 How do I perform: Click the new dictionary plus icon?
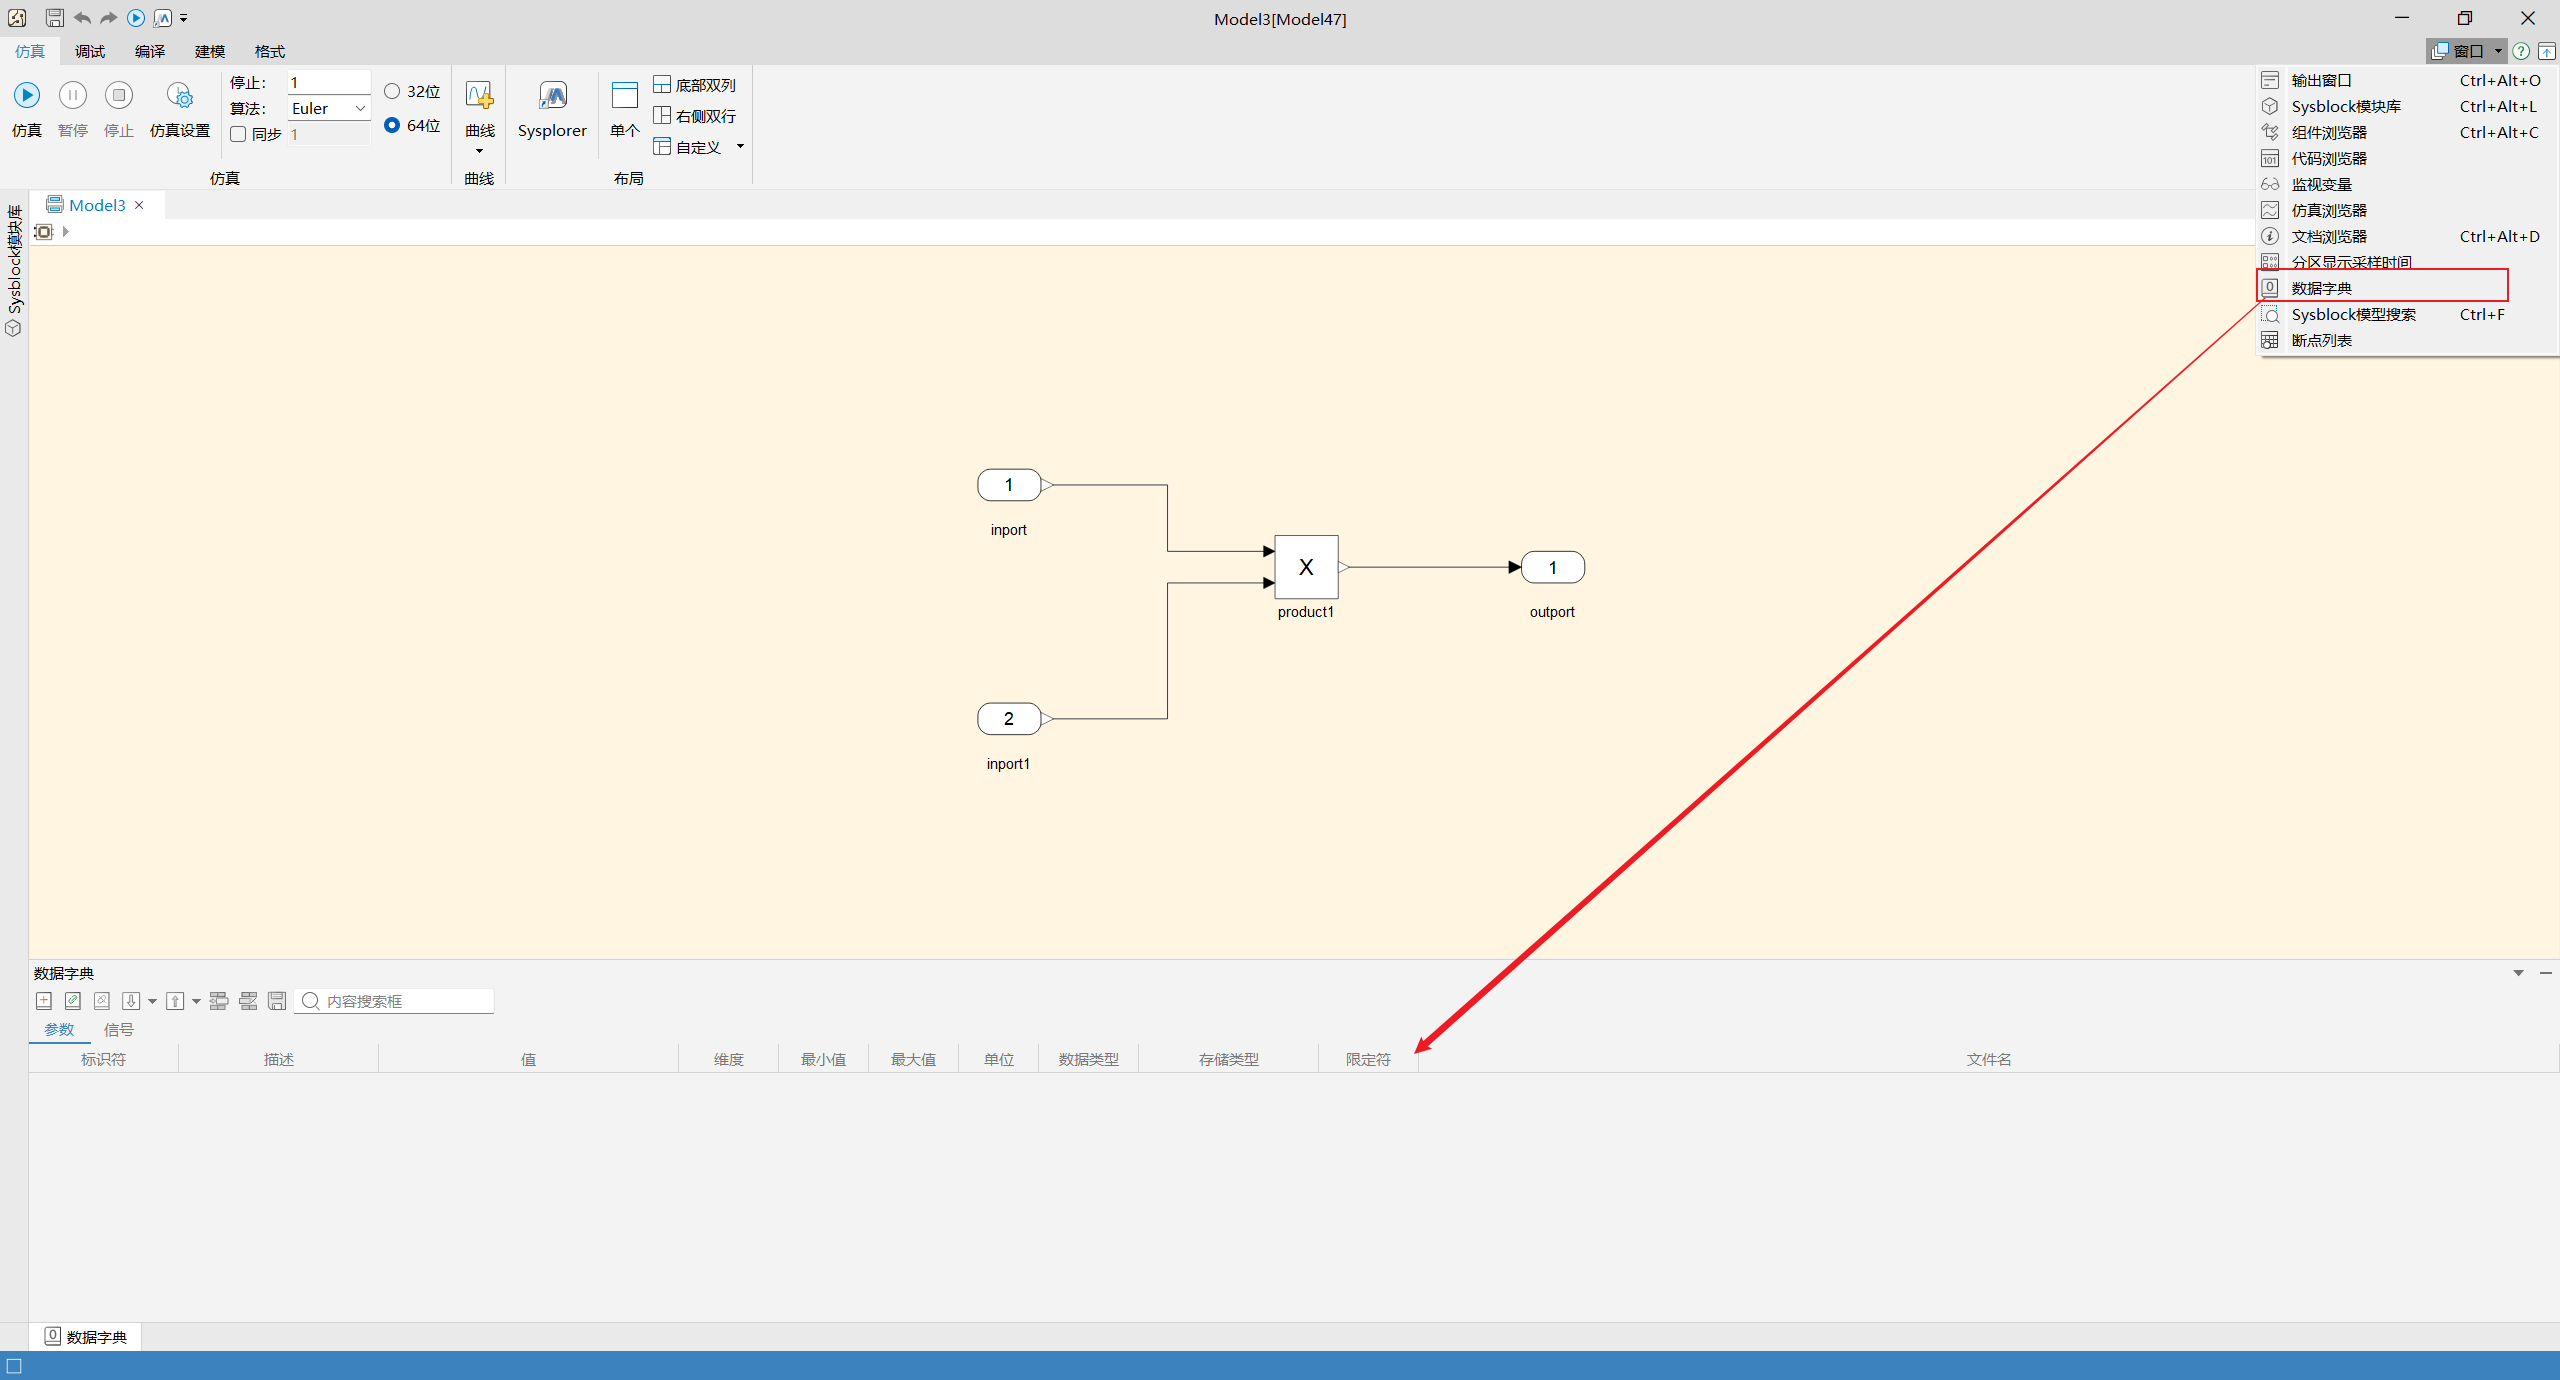click(44, 1000)
